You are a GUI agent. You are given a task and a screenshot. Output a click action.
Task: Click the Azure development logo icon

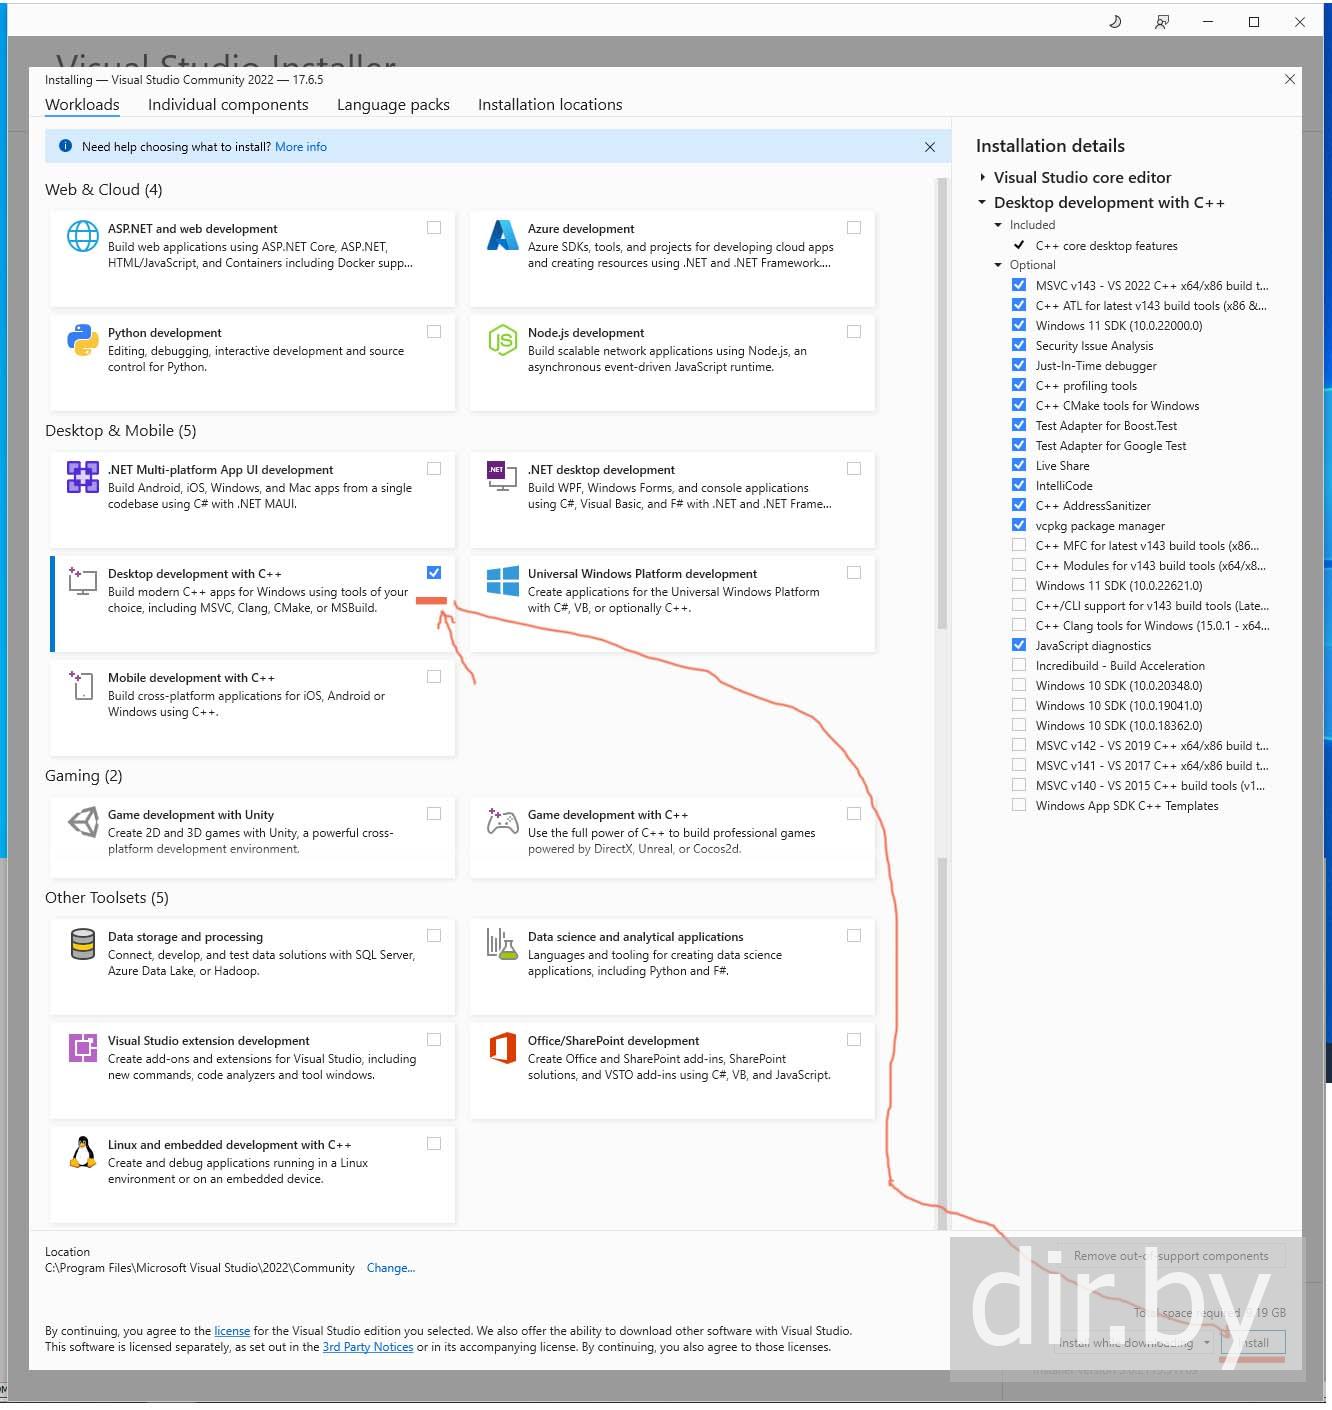[x=502, y=235]
